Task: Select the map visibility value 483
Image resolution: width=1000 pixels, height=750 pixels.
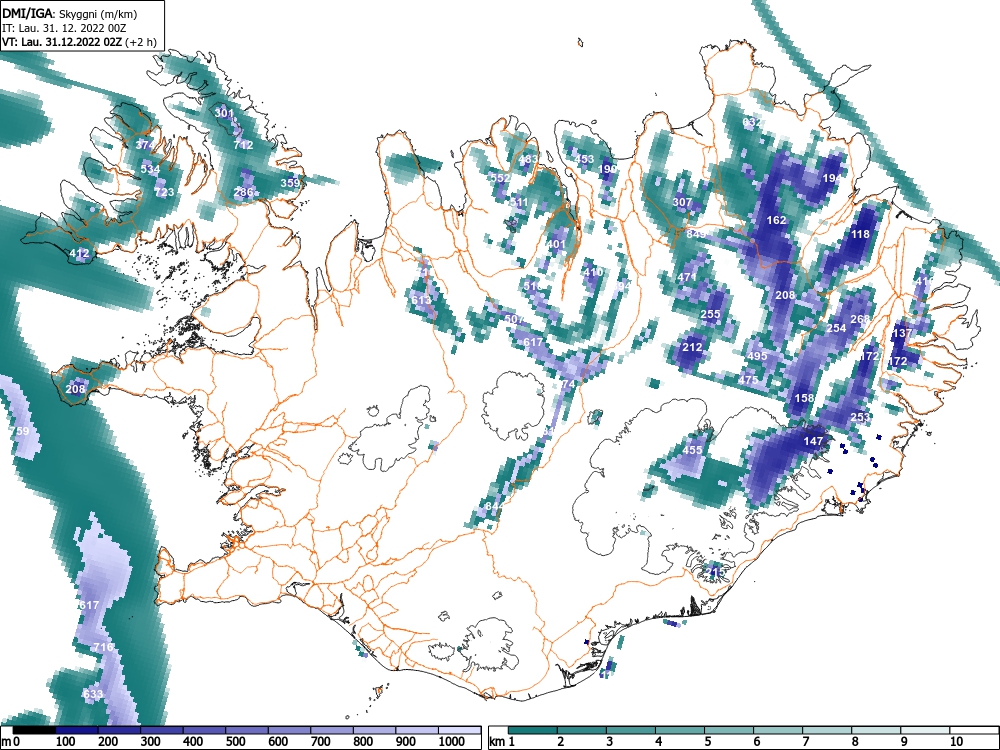Action: pyautogui.click(x=528, y=159)
